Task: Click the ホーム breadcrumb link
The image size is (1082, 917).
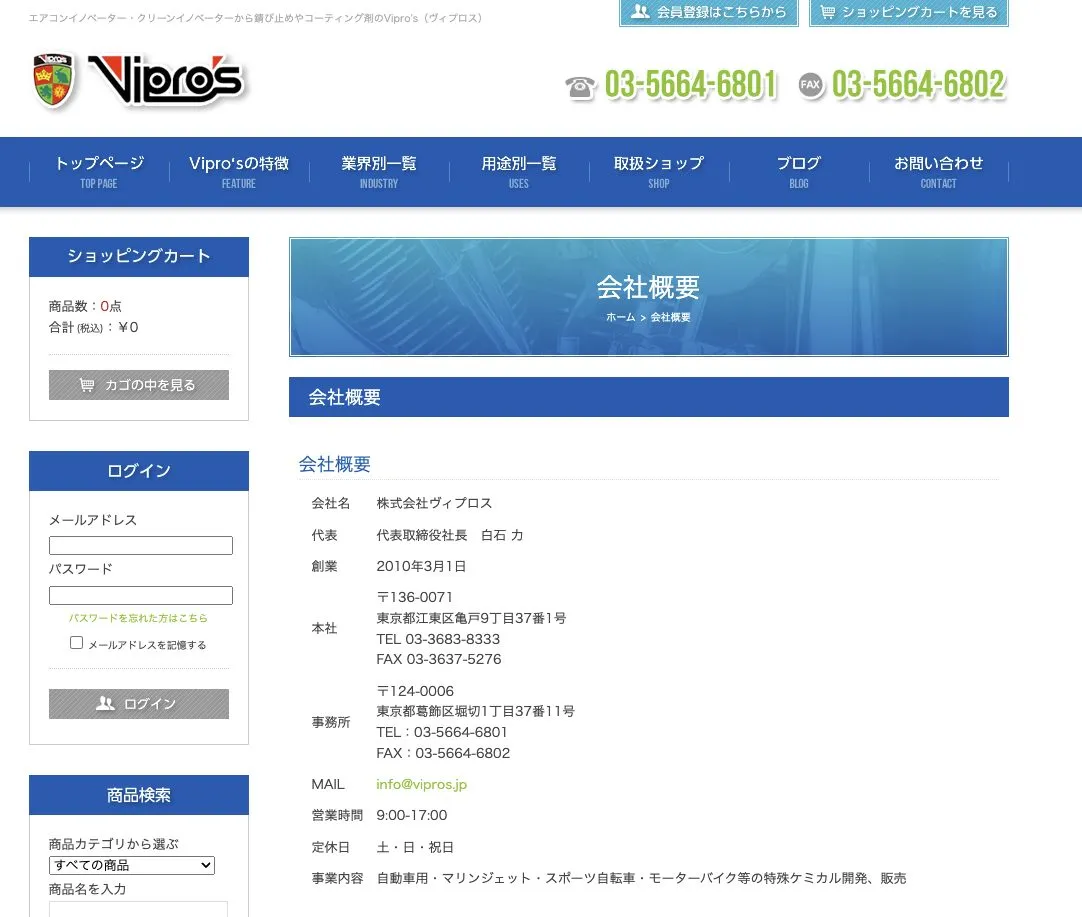Action: [x=620, y=317]
